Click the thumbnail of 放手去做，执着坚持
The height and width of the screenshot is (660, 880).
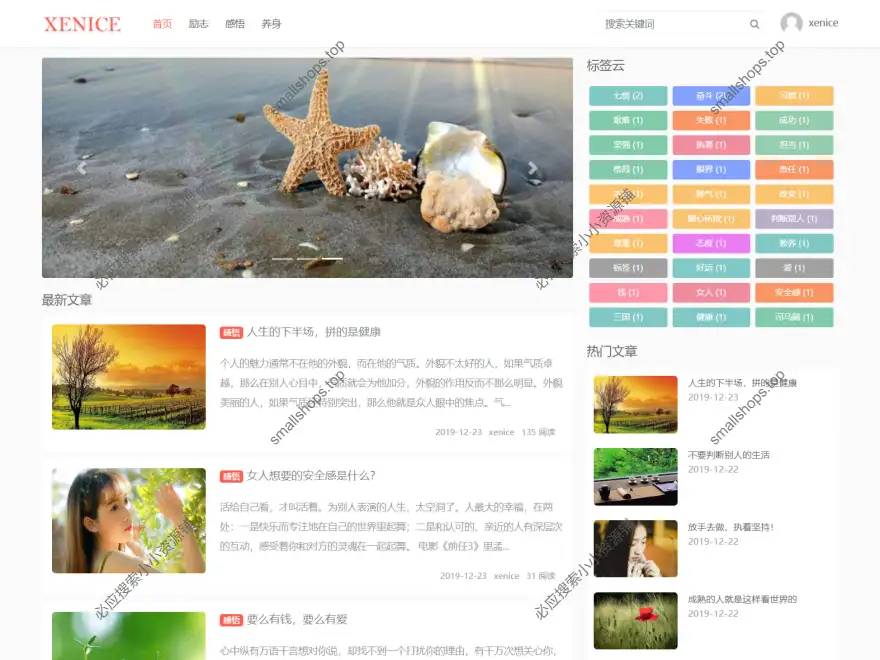click(x=635, y=549)
